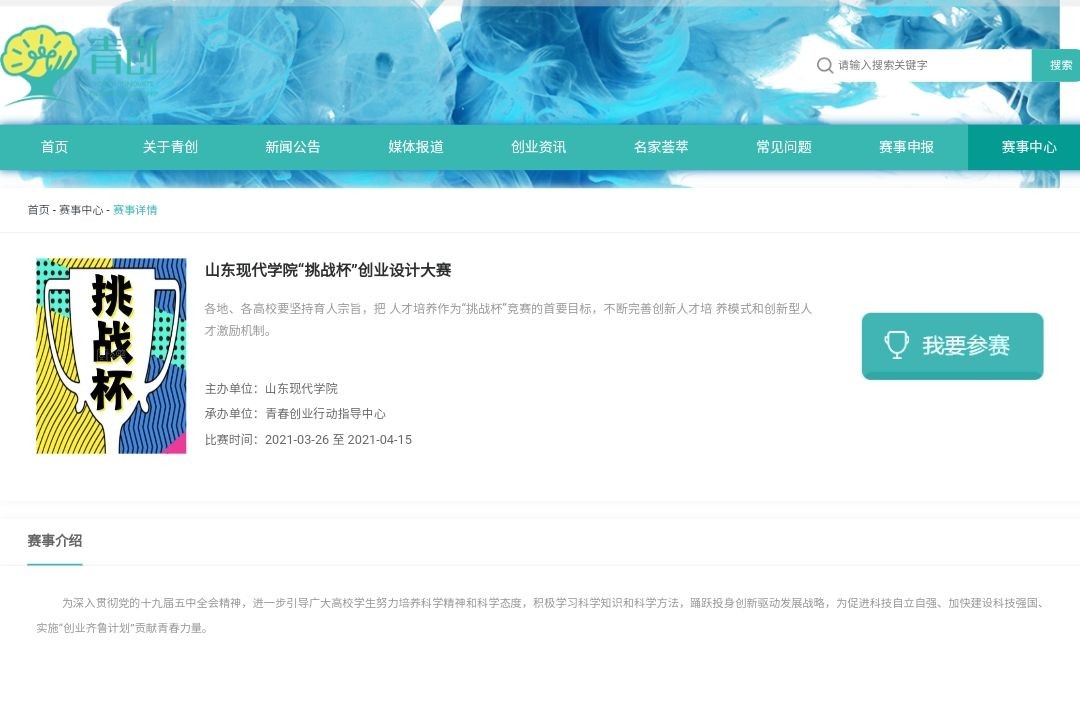Click the trophy icon on 我要参赛
Image resolution: width=1080 pixels, height=719 pixels.
tap(896, 345)
